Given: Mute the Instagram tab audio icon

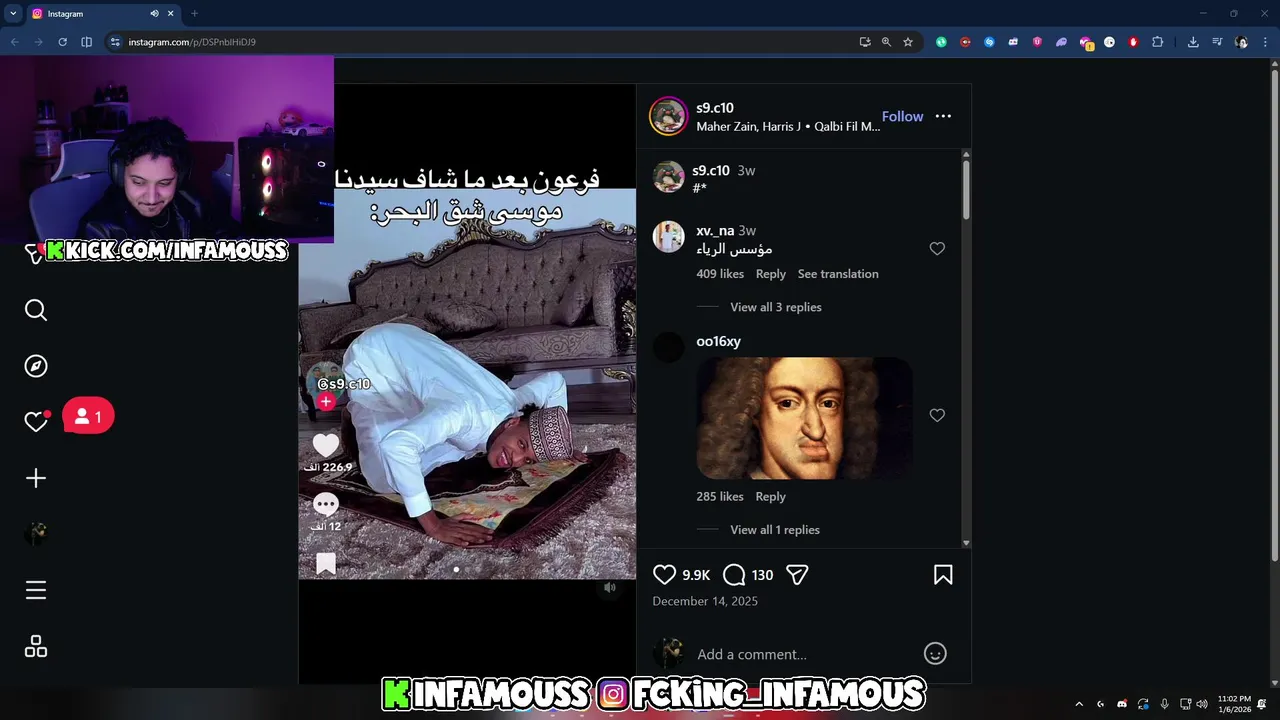Looking at the screenshot, I should 154,14.
